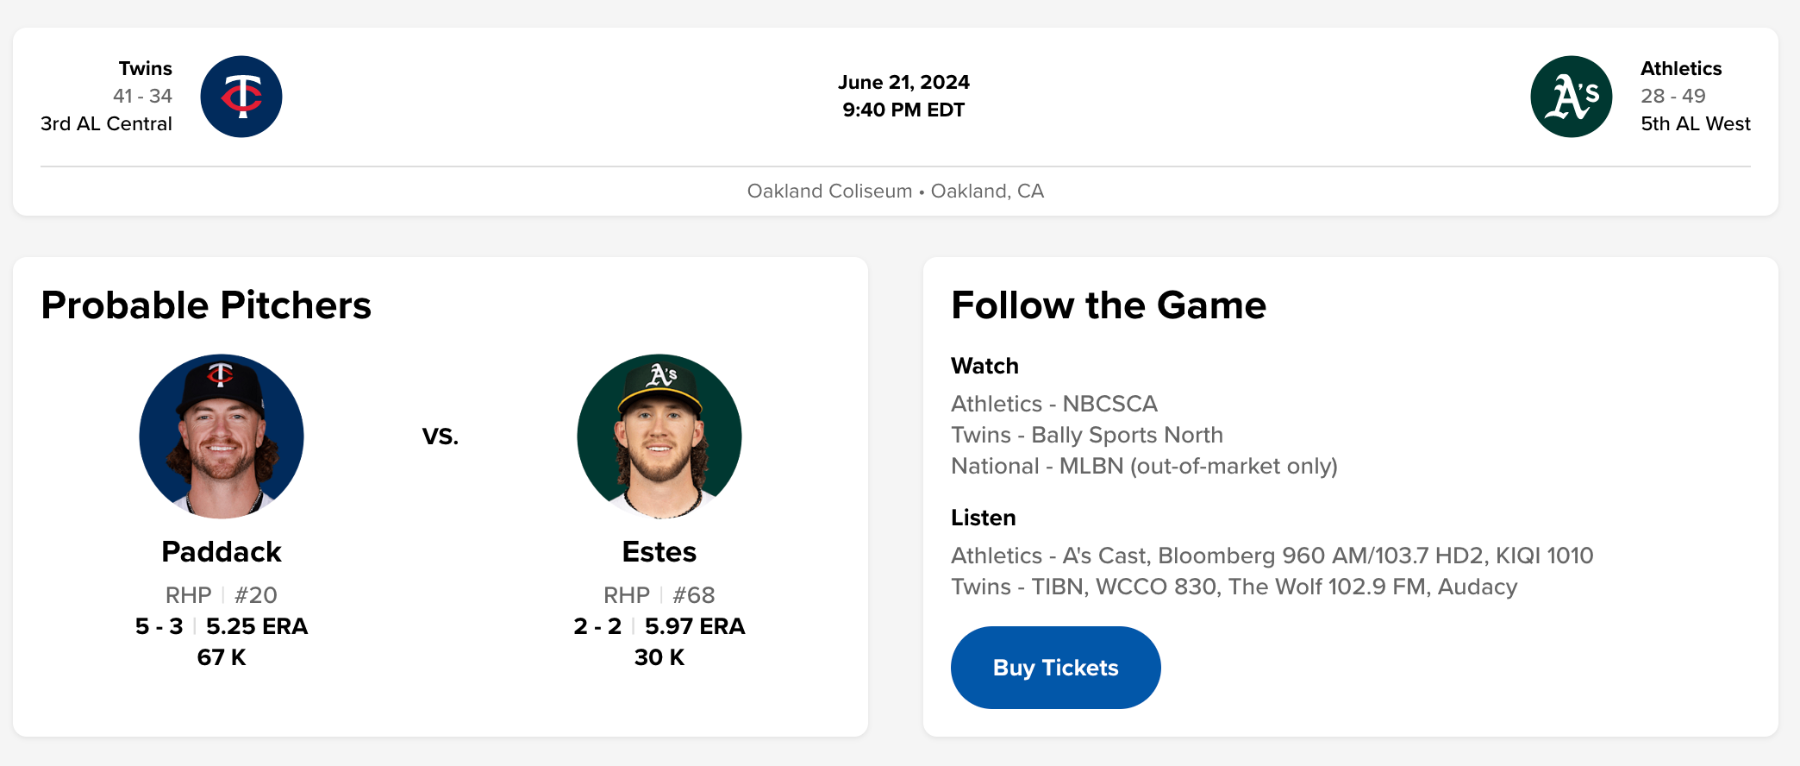Click the National MLBN out-of-market listing
1800x766 pixels.
pos(1144,466)
